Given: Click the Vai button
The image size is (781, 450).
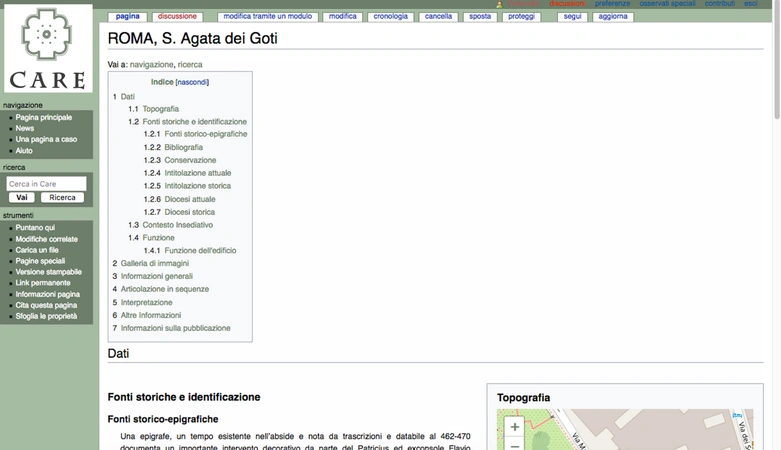Looking at the screenshot, I should click(x=22, y=197).
